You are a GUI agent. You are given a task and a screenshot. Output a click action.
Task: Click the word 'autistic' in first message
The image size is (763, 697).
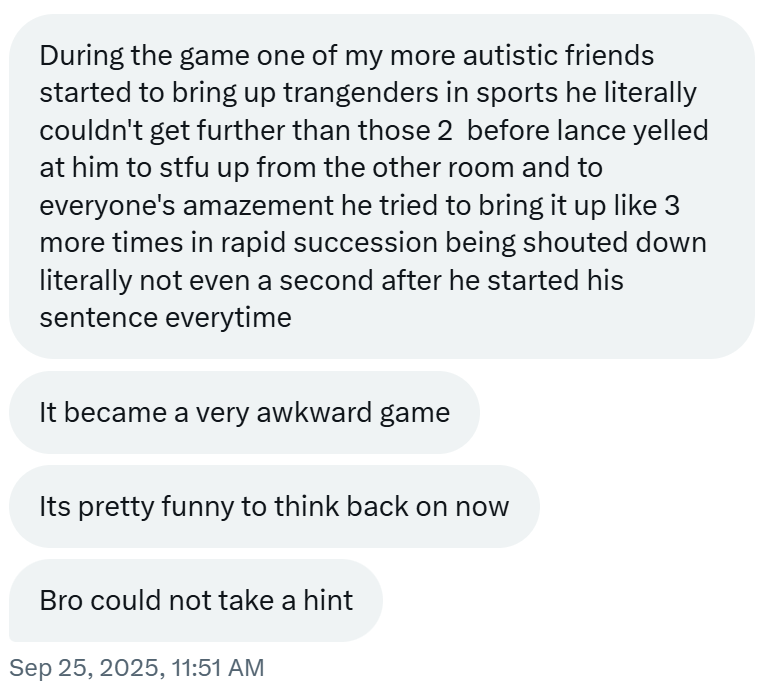pyautogui.click(x=509, y=55)
